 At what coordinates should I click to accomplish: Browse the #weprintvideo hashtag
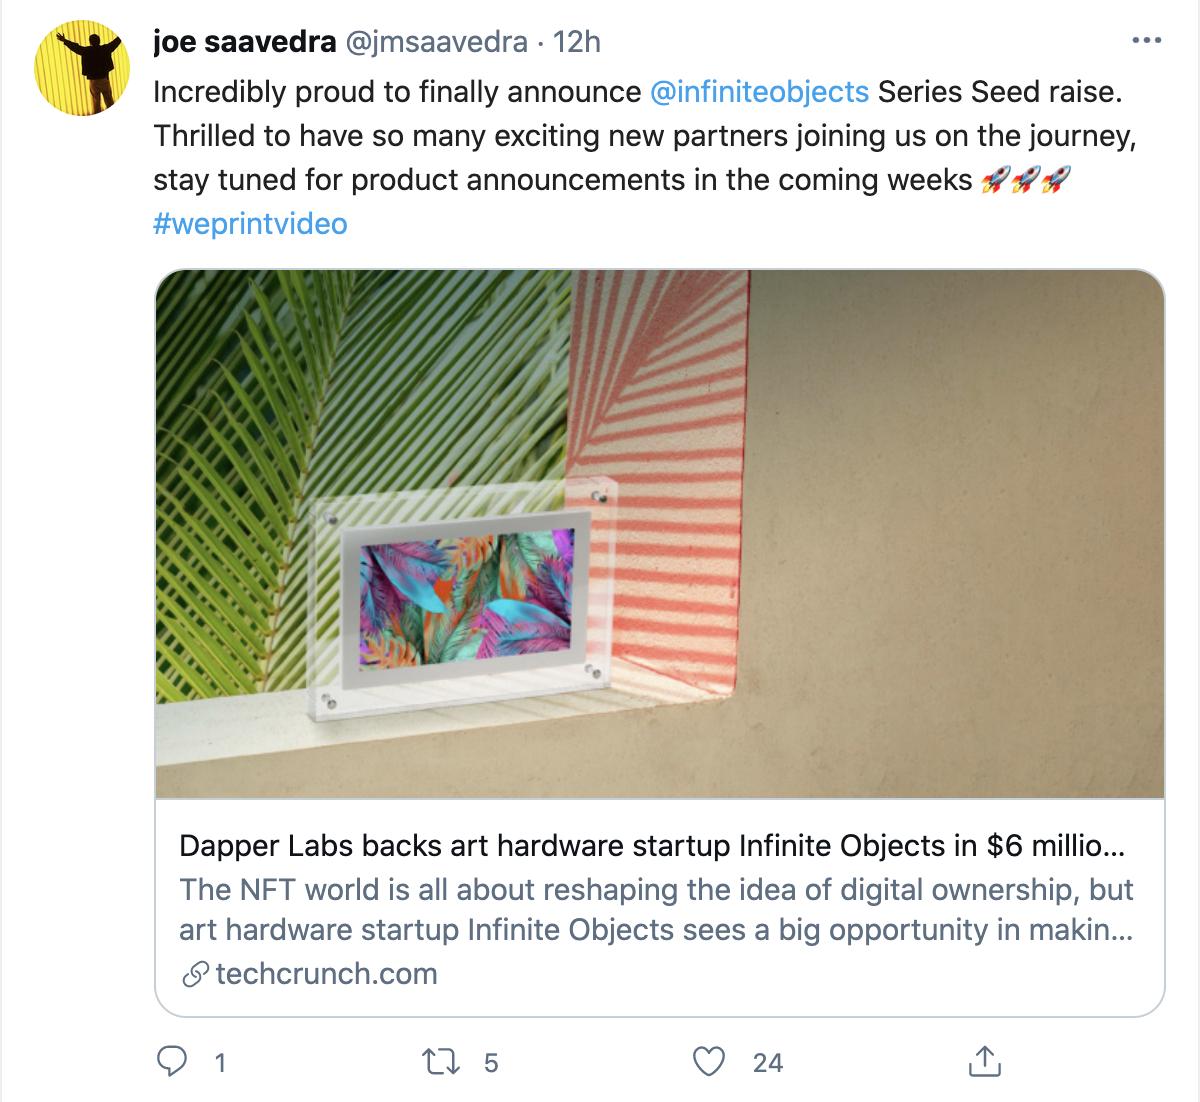250,223
